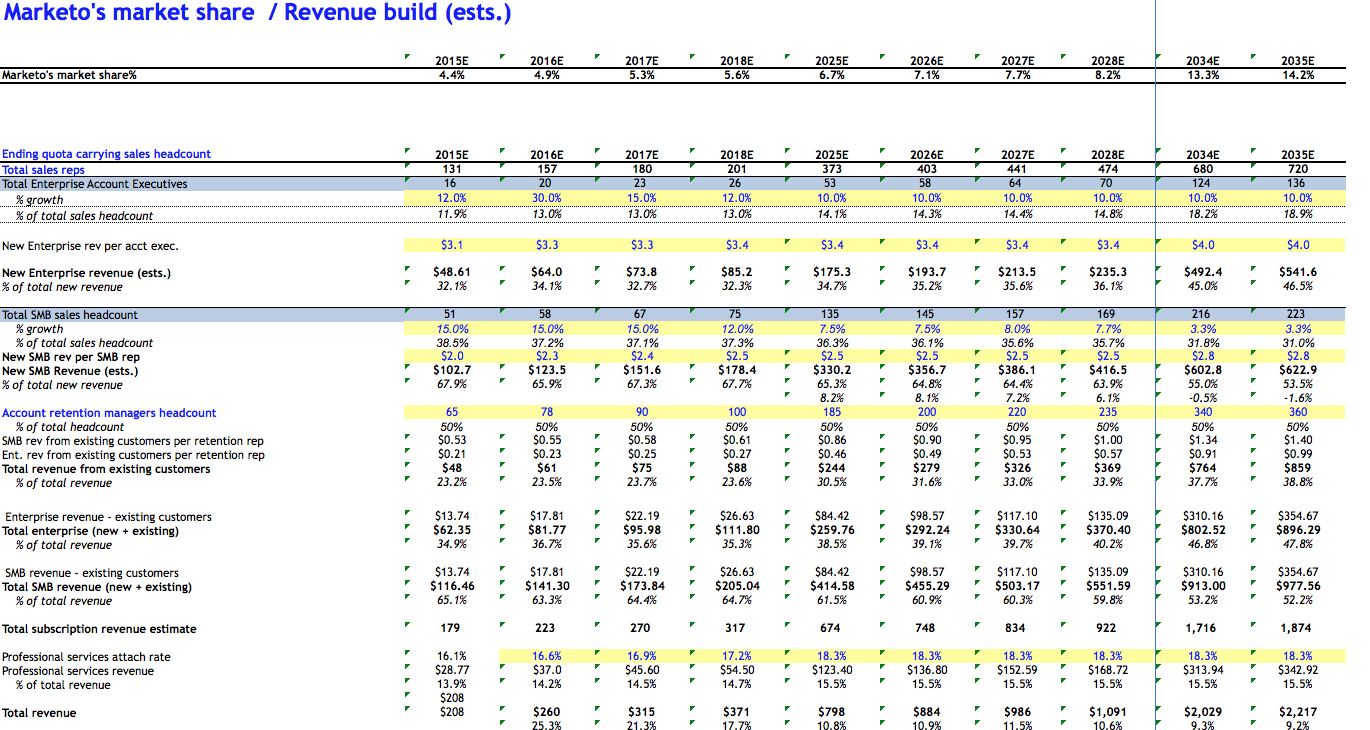Select Total SMB revenue 2034E $913.00
1370x730 pixels.
[1203, 586]
